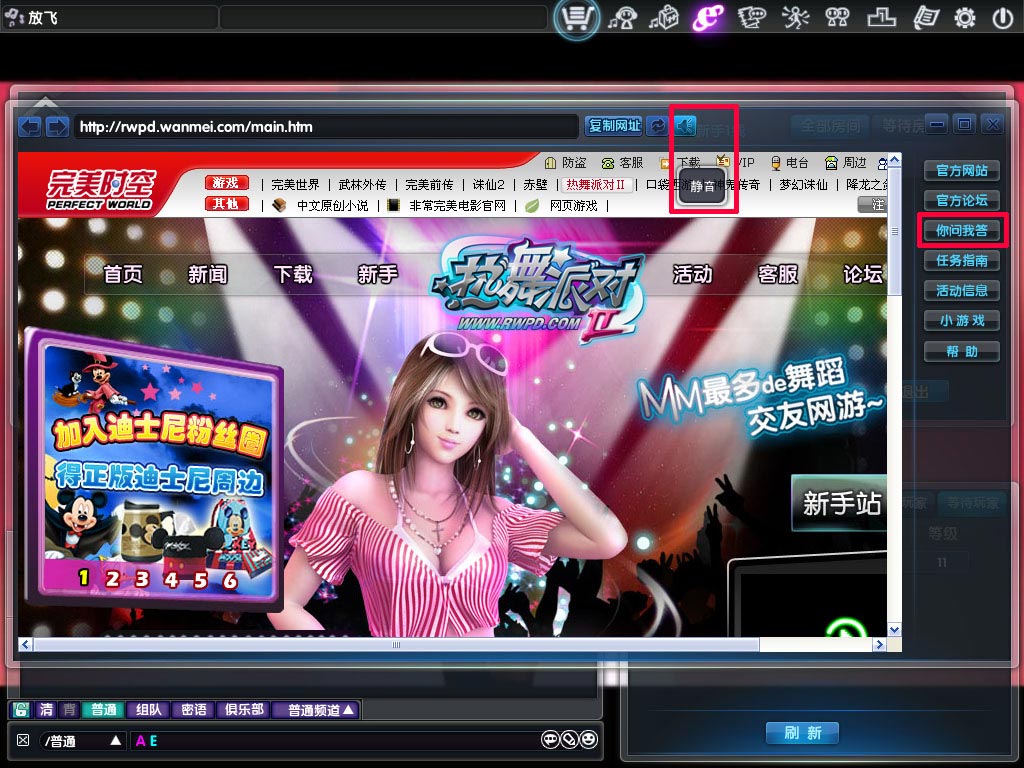Open the quest scroll icon
Screen dimensions: 1024x768
pyautogui.click(x=925, y=18)
